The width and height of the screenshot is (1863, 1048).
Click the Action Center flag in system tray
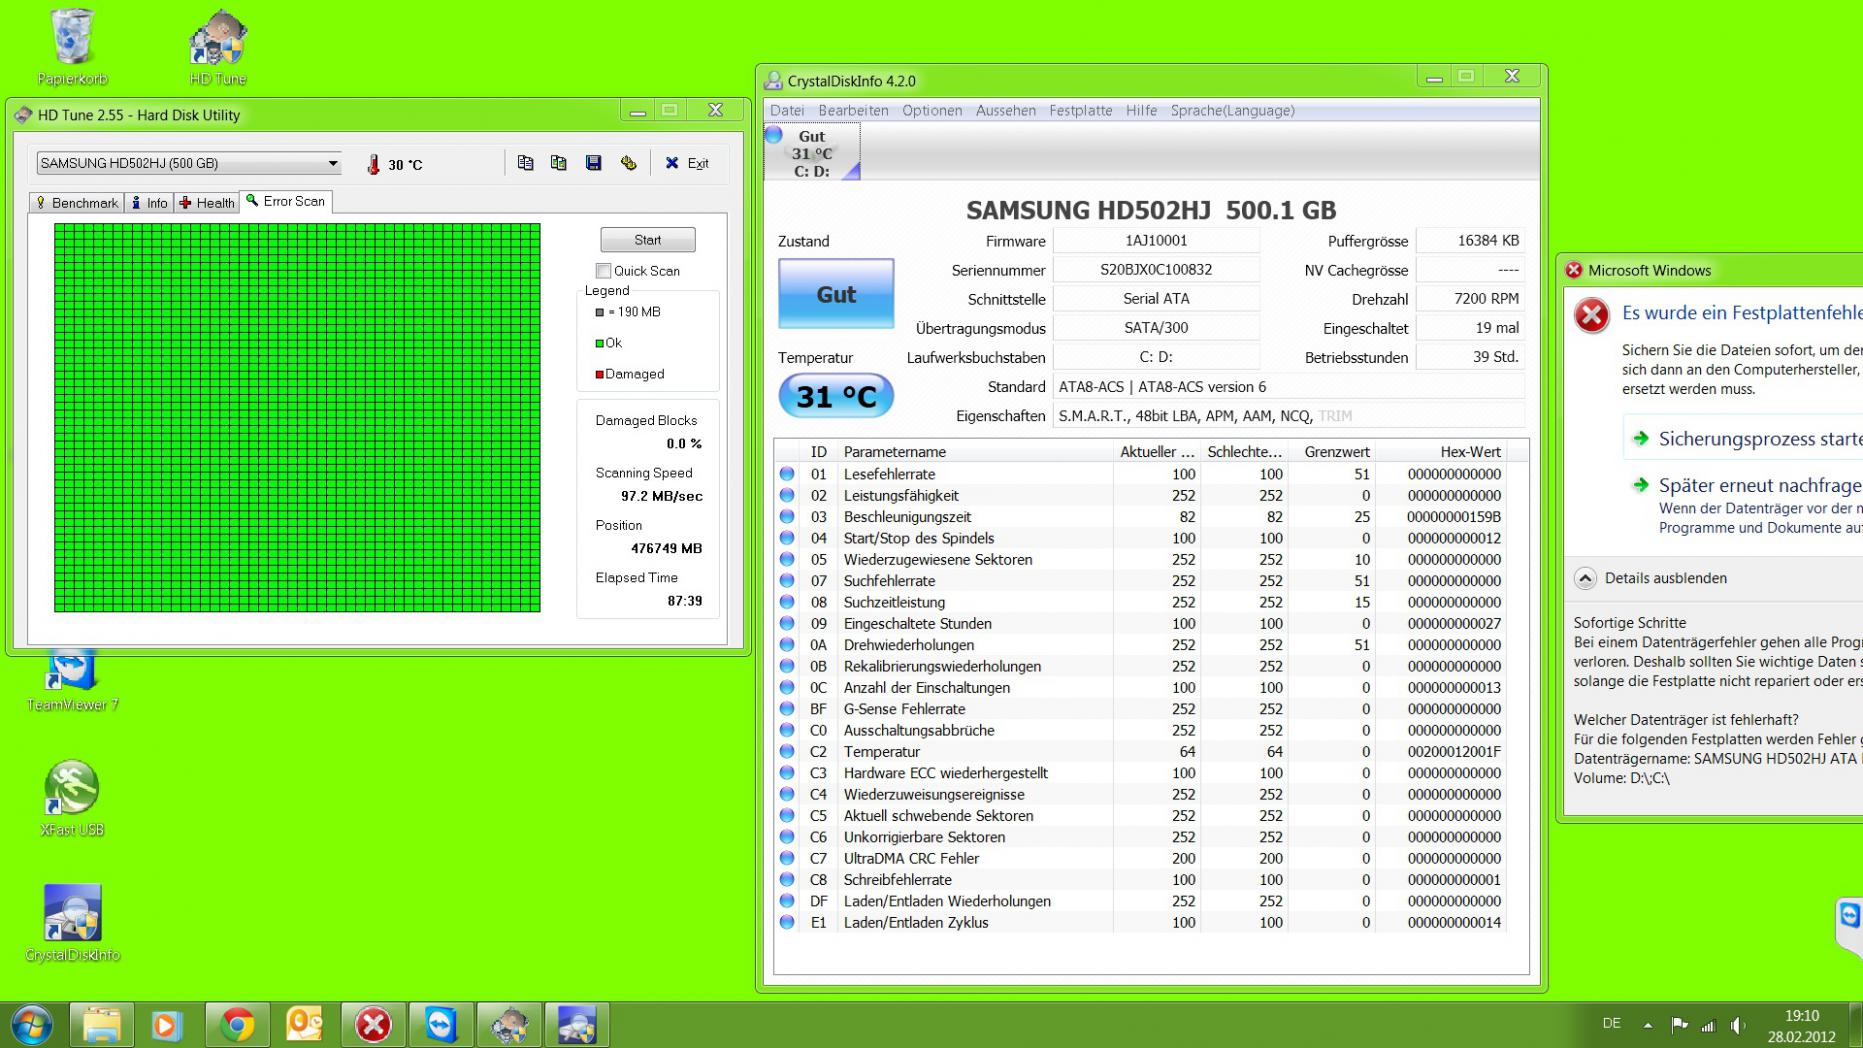1679,1025
